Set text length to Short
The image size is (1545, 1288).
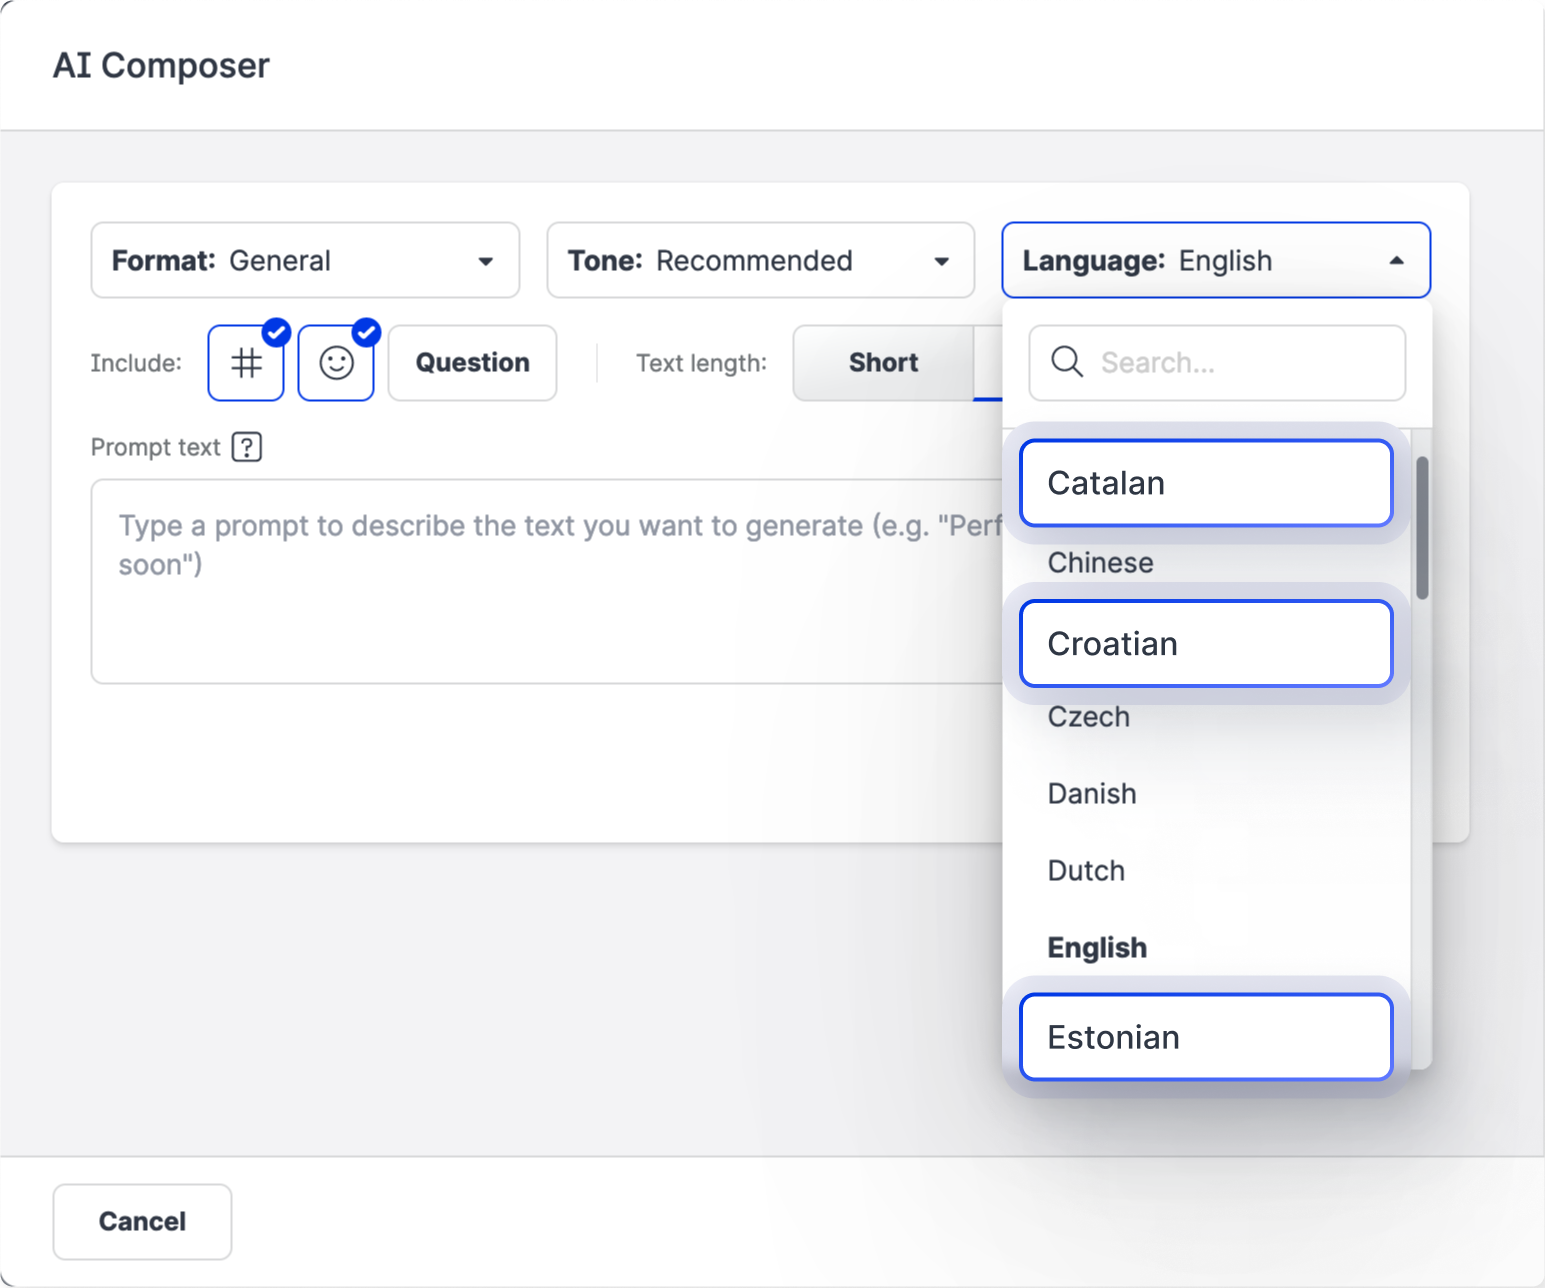(883, 363)
